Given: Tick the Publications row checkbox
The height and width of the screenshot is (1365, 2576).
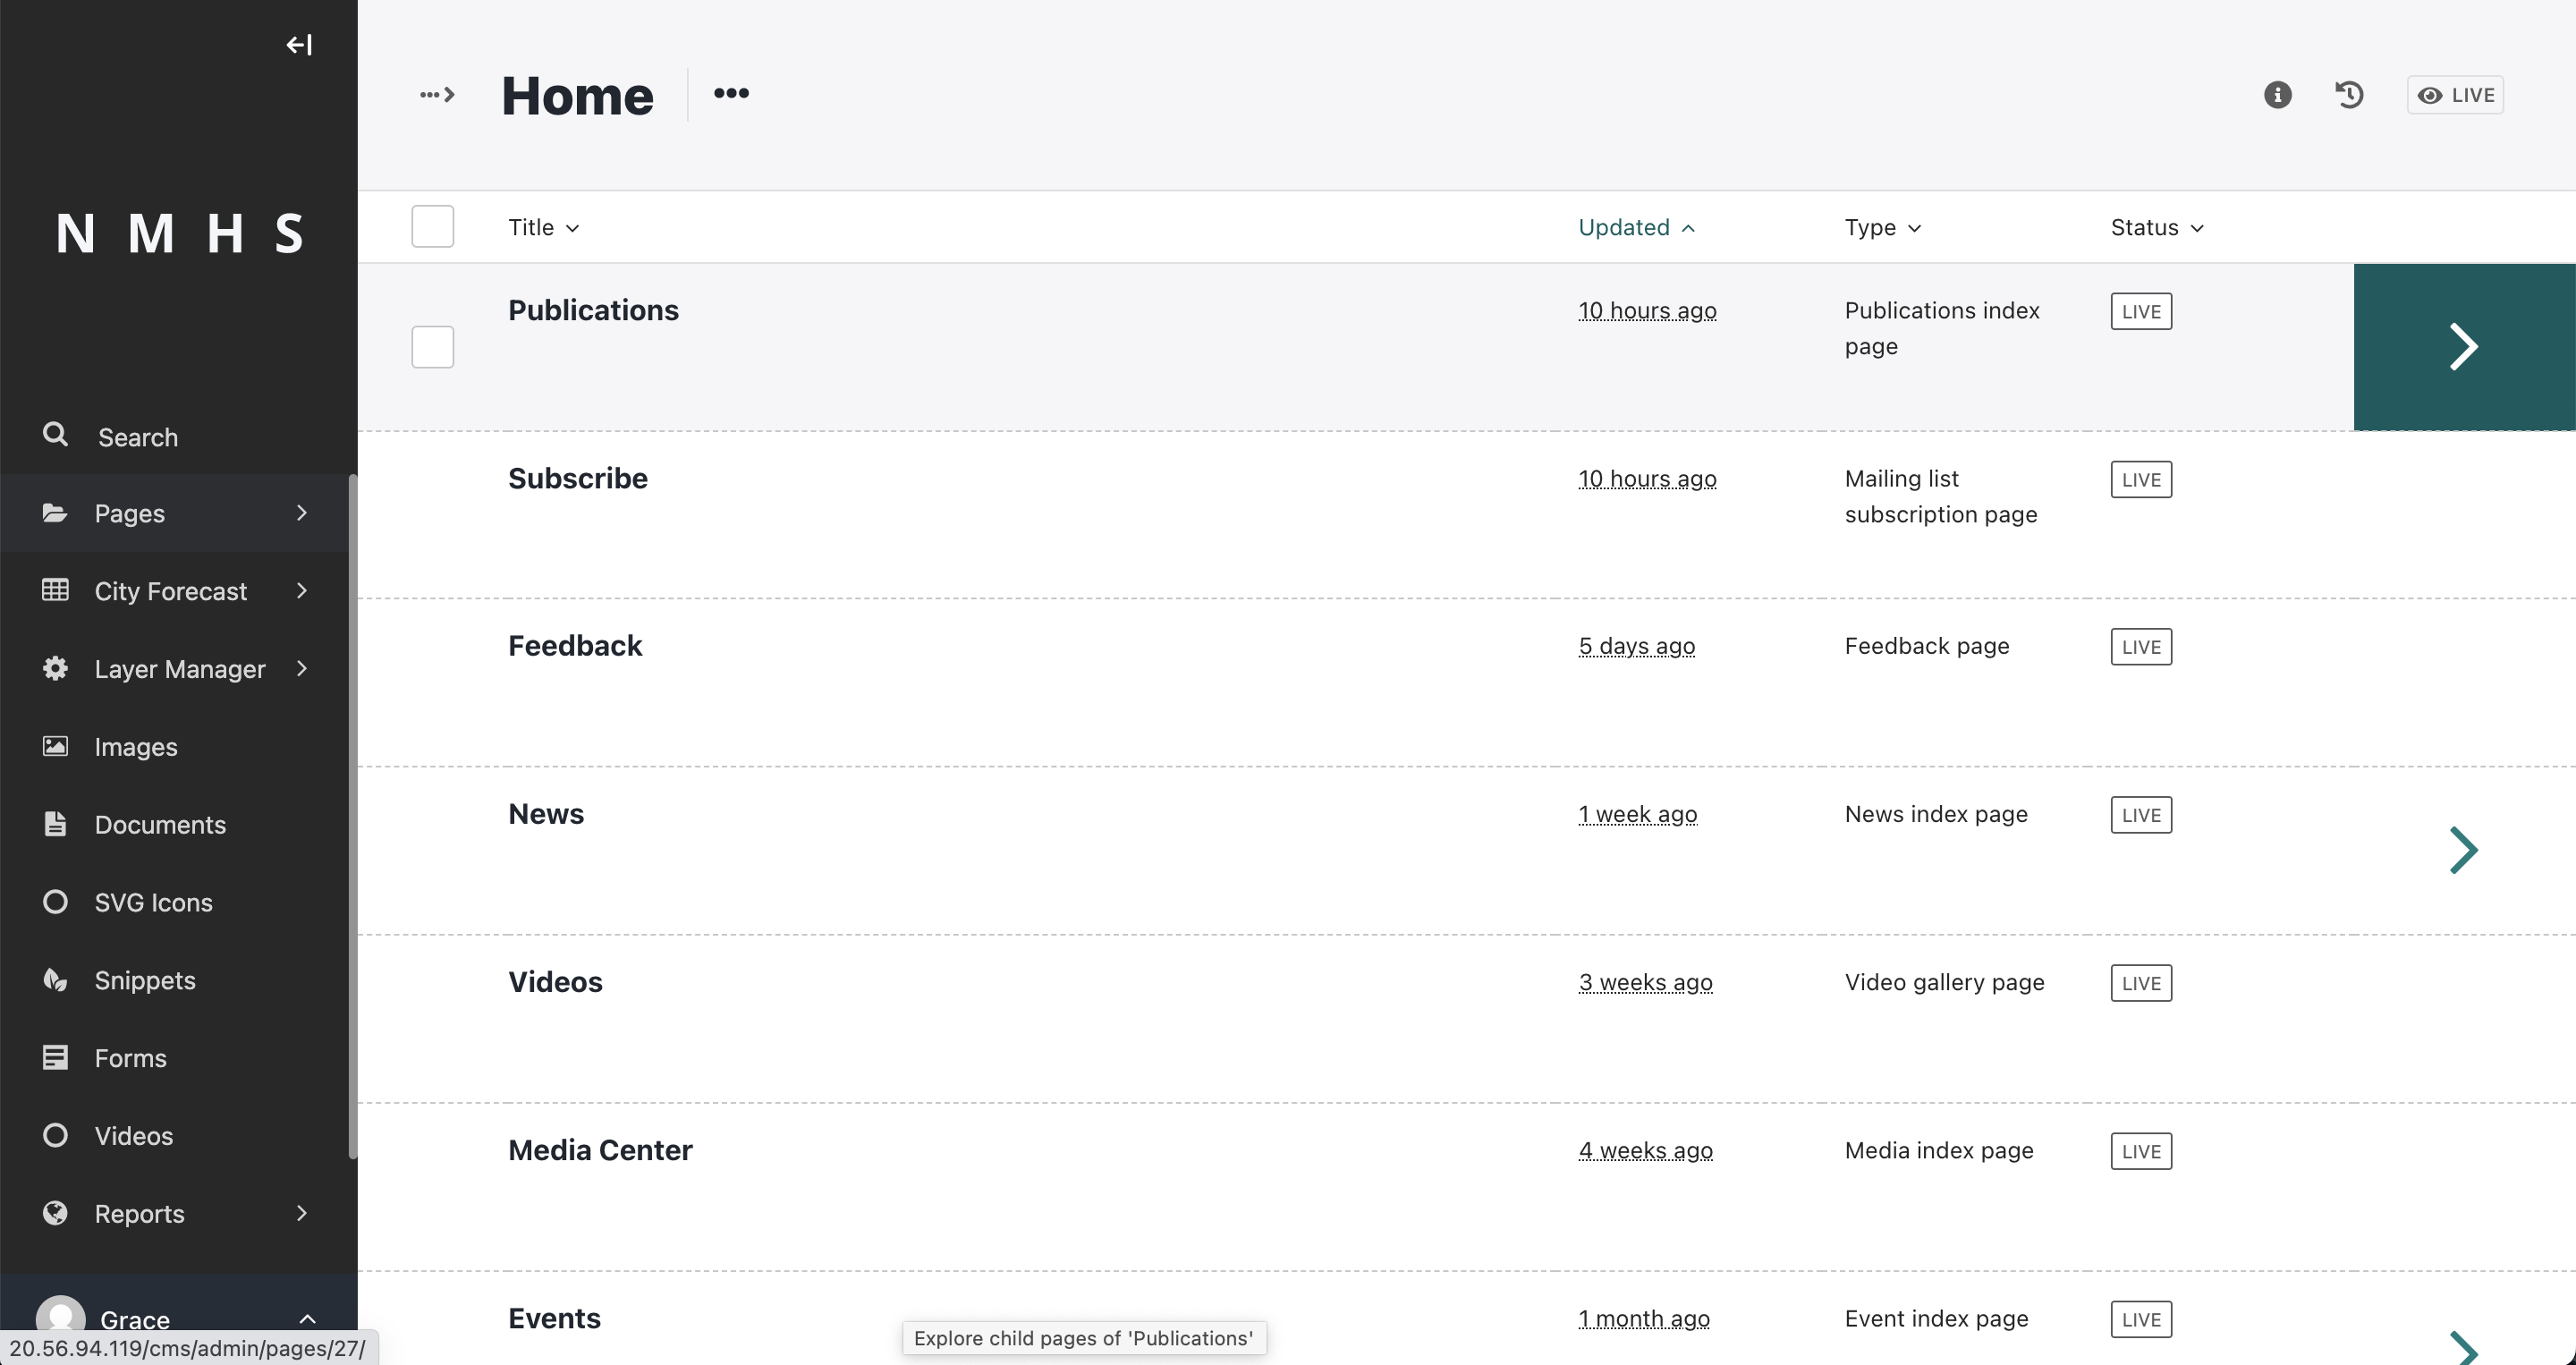Looking at the screenshot, I should pyautogui.click(x=432, y=347).
